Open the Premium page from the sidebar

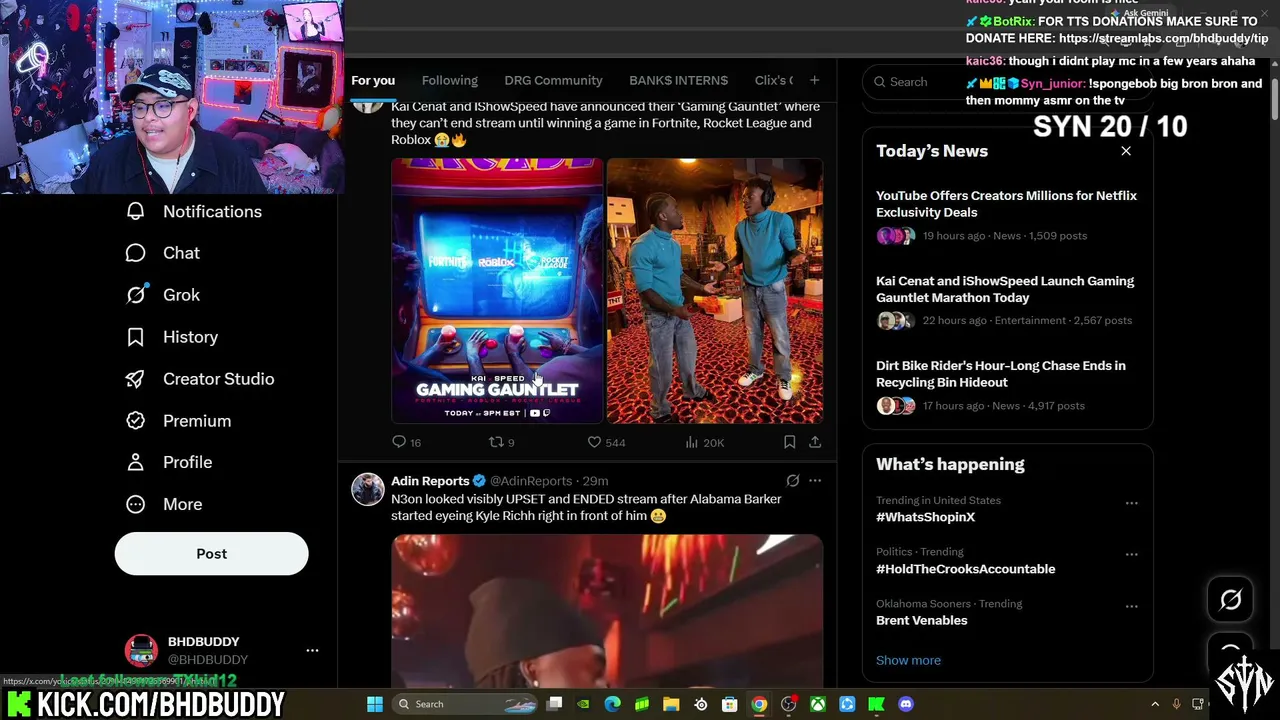tap(178, 421)
